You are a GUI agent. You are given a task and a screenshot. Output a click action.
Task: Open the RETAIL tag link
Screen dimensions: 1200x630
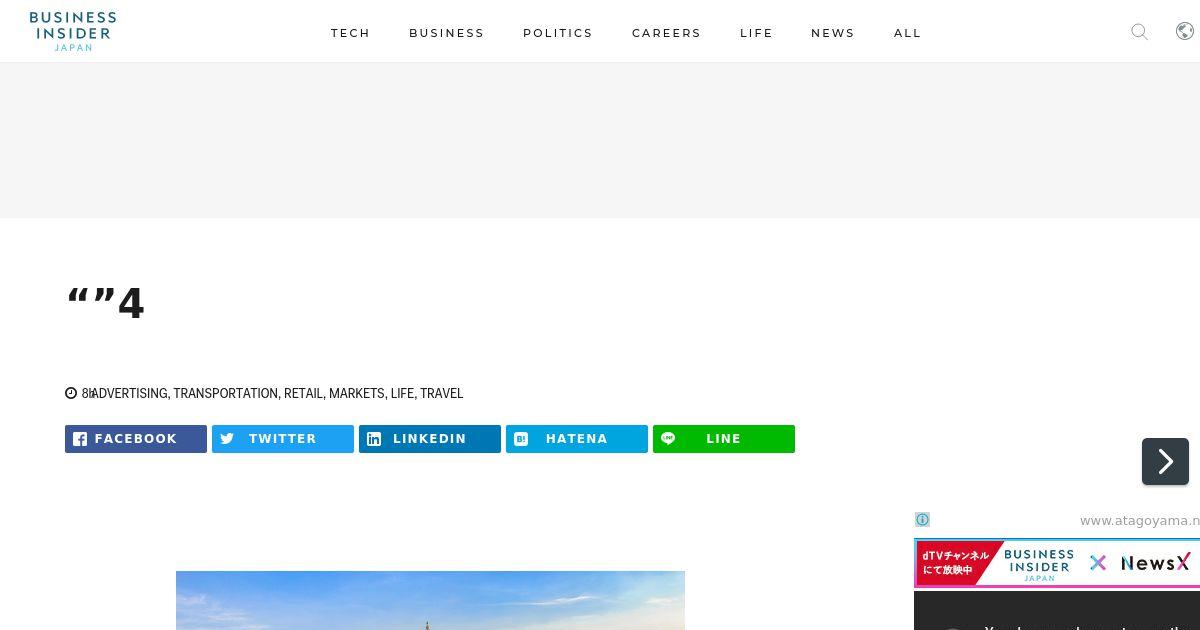pyautogui.click(x=303, y=393)
